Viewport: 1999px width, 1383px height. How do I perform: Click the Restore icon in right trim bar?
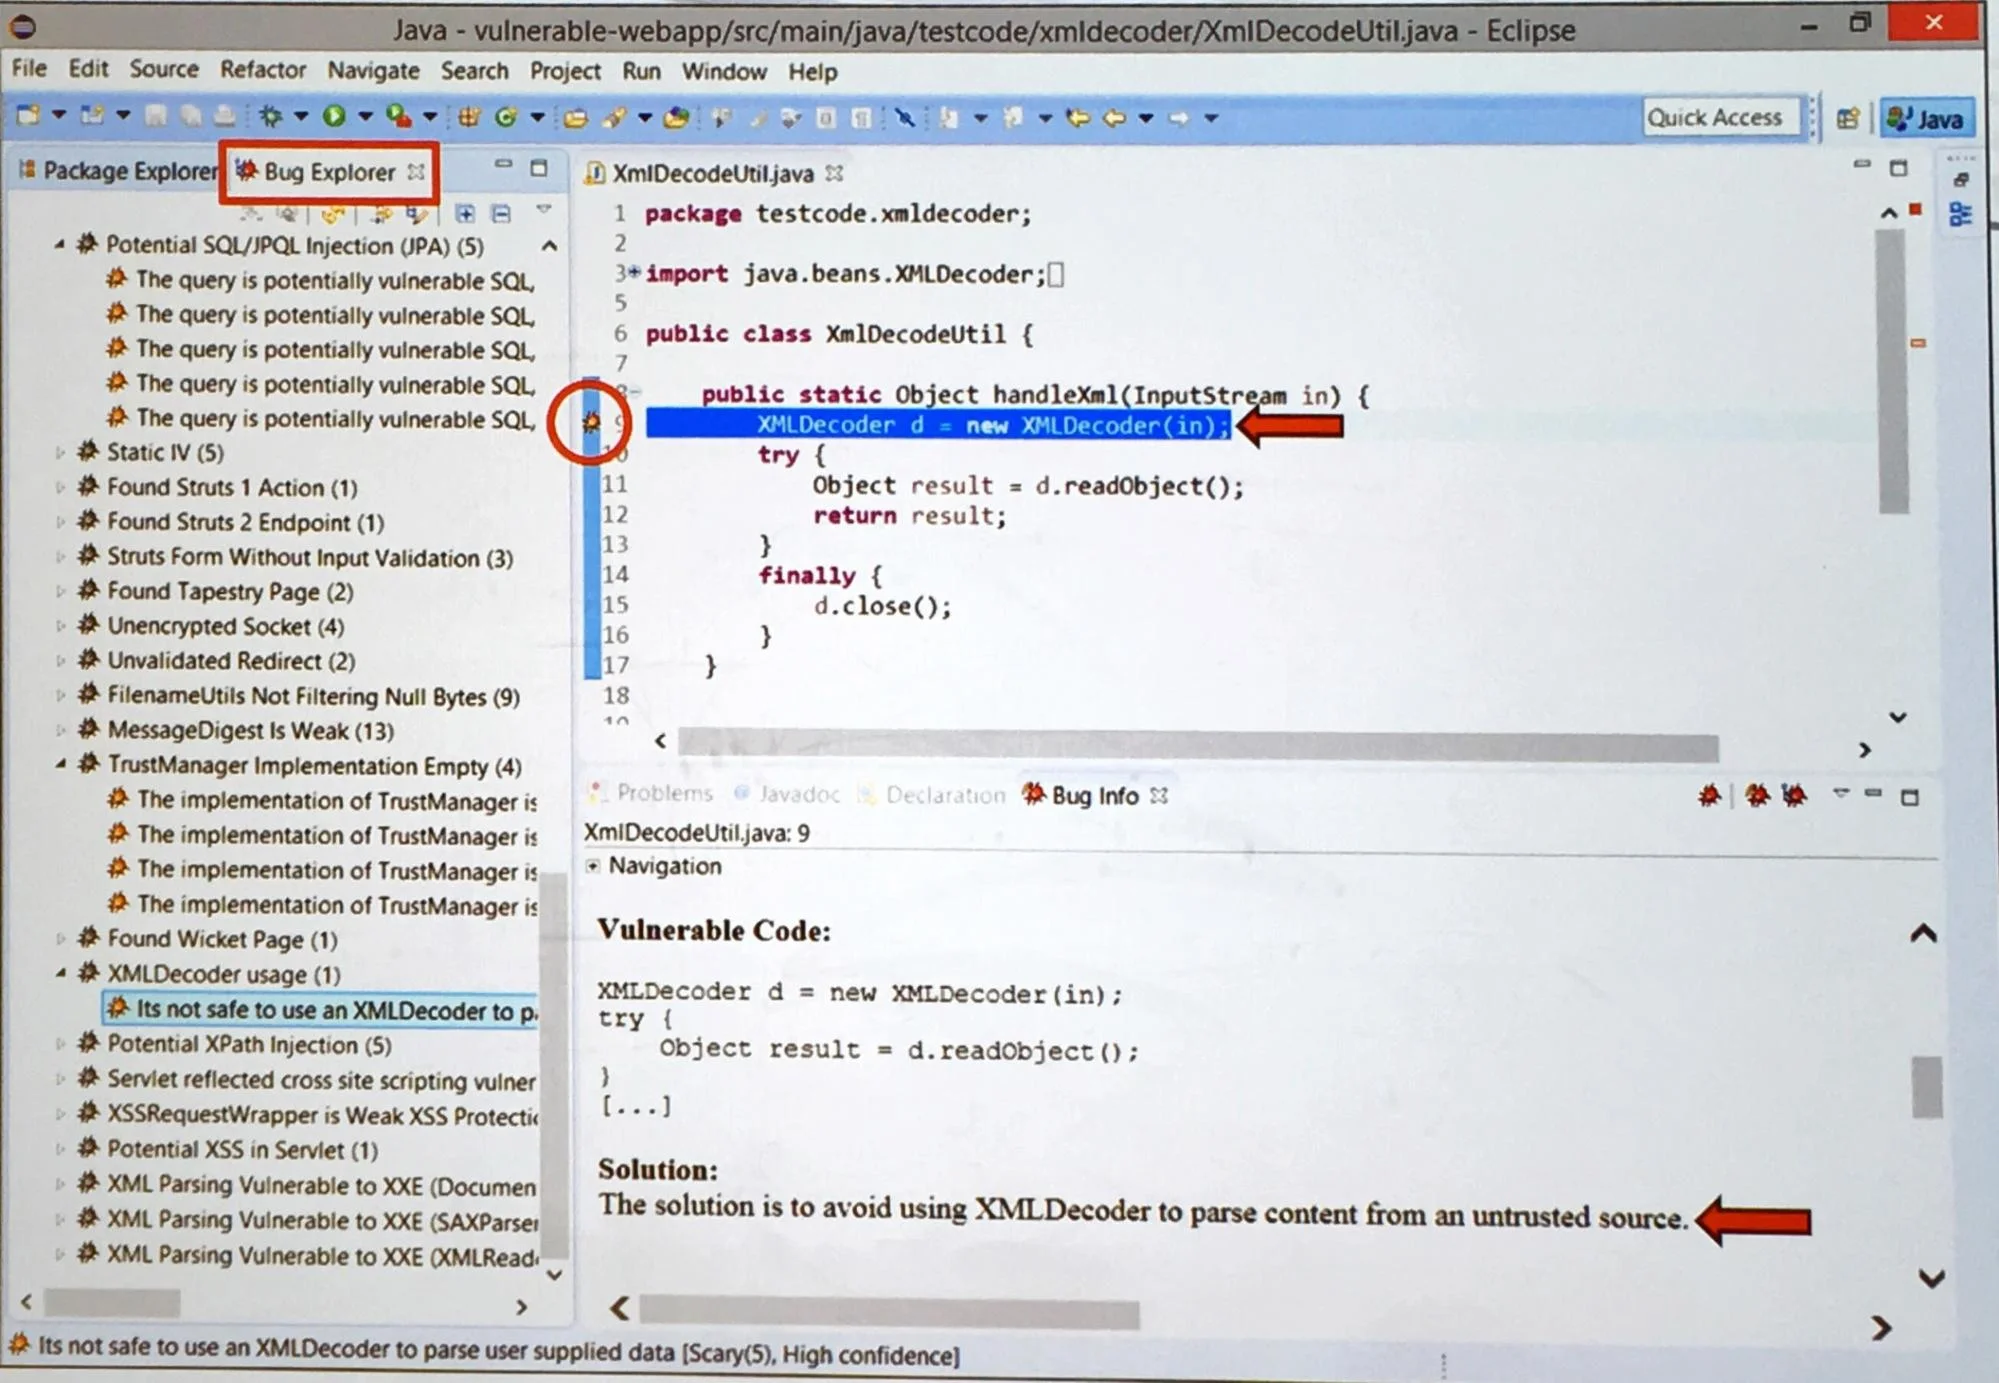pos(1961,180)
